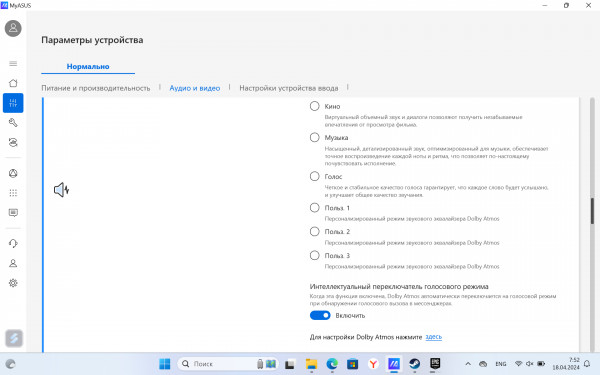Open the battery icon in system tray

541,364
